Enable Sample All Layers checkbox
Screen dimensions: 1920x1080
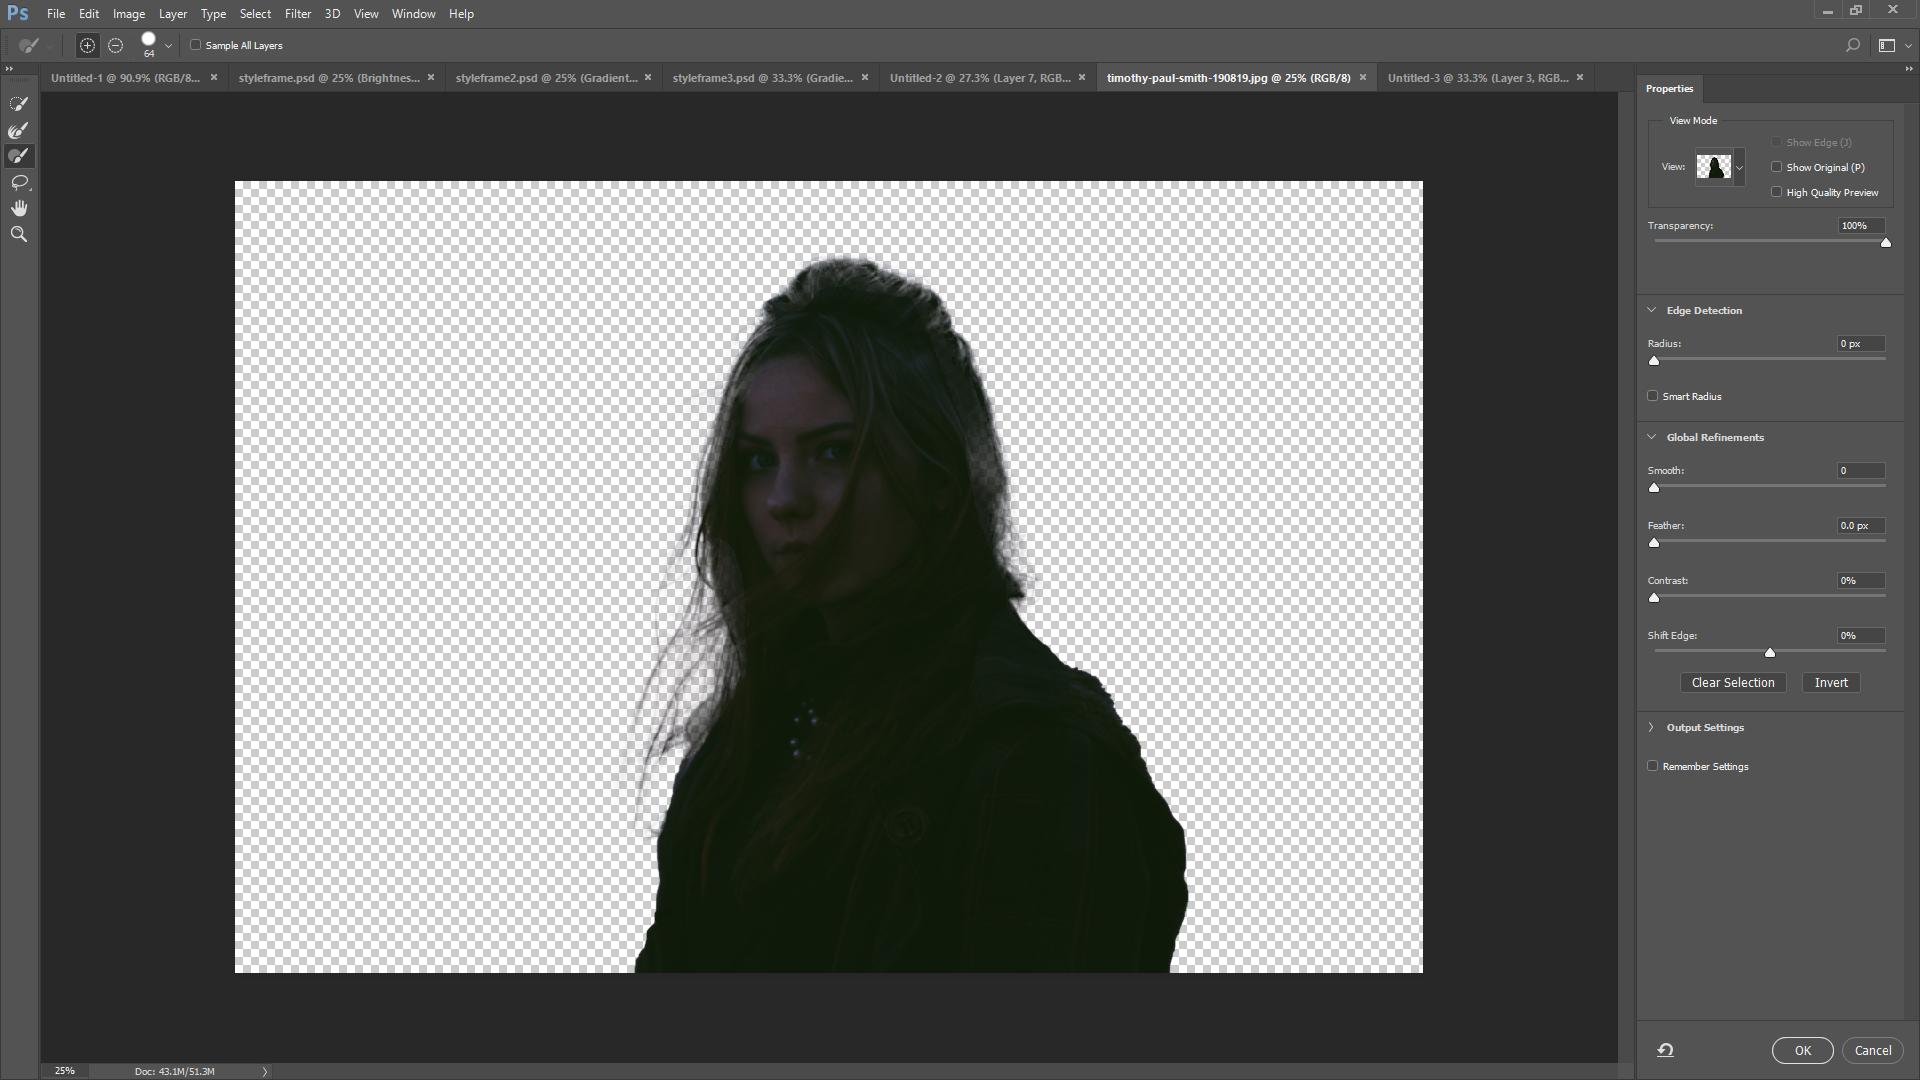coord(196,45)
